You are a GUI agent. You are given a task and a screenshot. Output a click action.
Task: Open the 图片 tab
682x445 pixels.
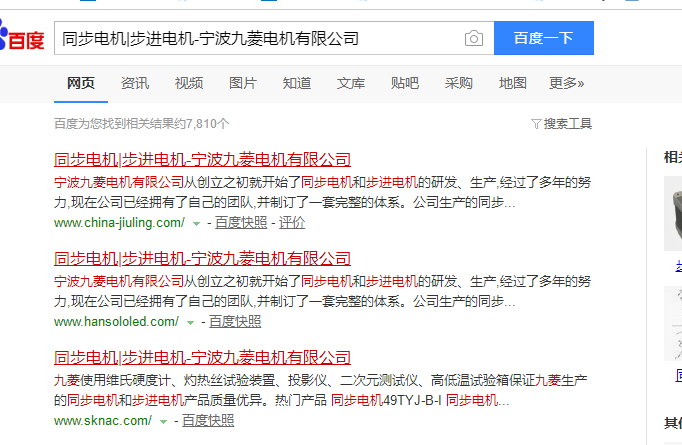coord(243,83)
